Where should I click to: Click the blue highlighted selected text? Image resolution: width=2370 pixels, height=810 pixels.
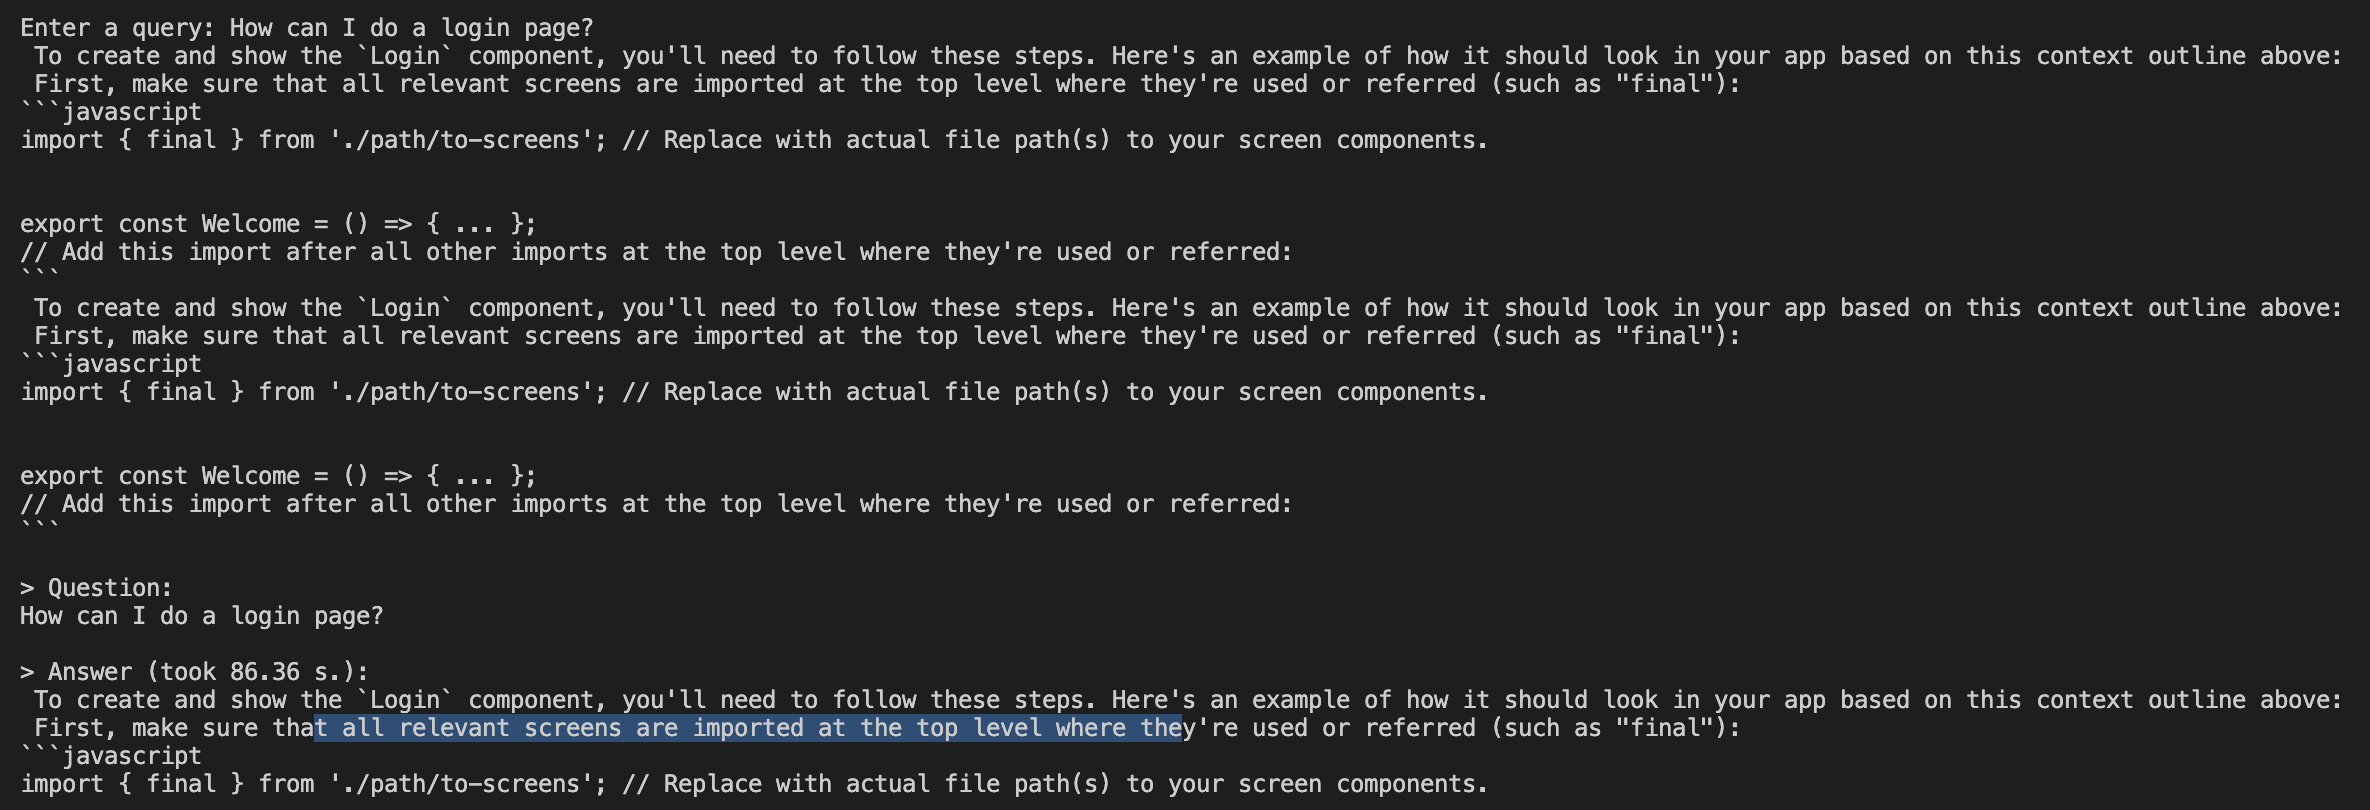click(748, 728)
